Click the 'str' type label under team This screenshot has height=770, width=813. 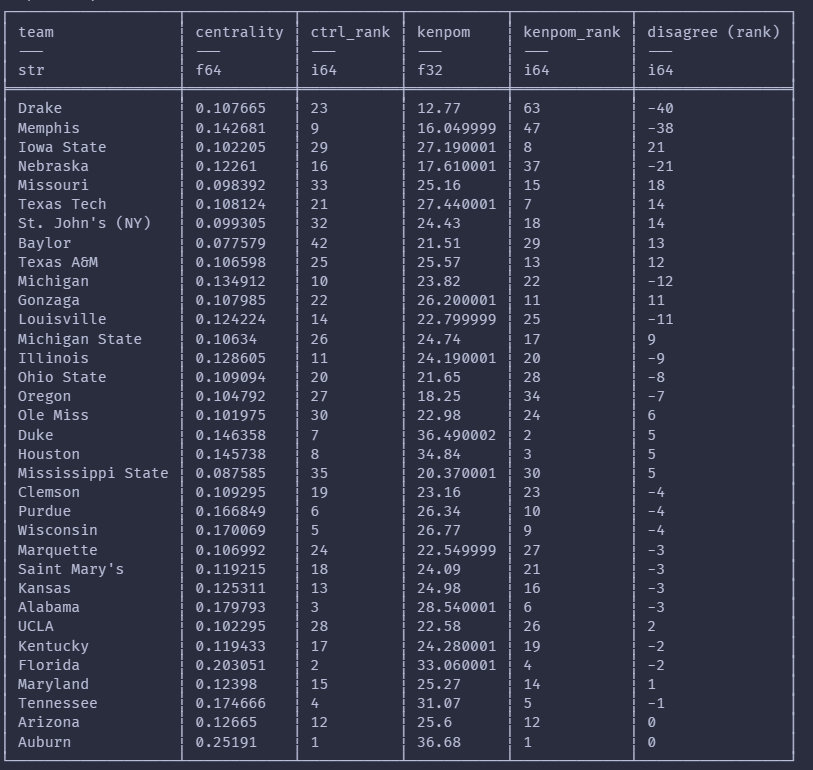pyautogui.click(x=31, y=71)
